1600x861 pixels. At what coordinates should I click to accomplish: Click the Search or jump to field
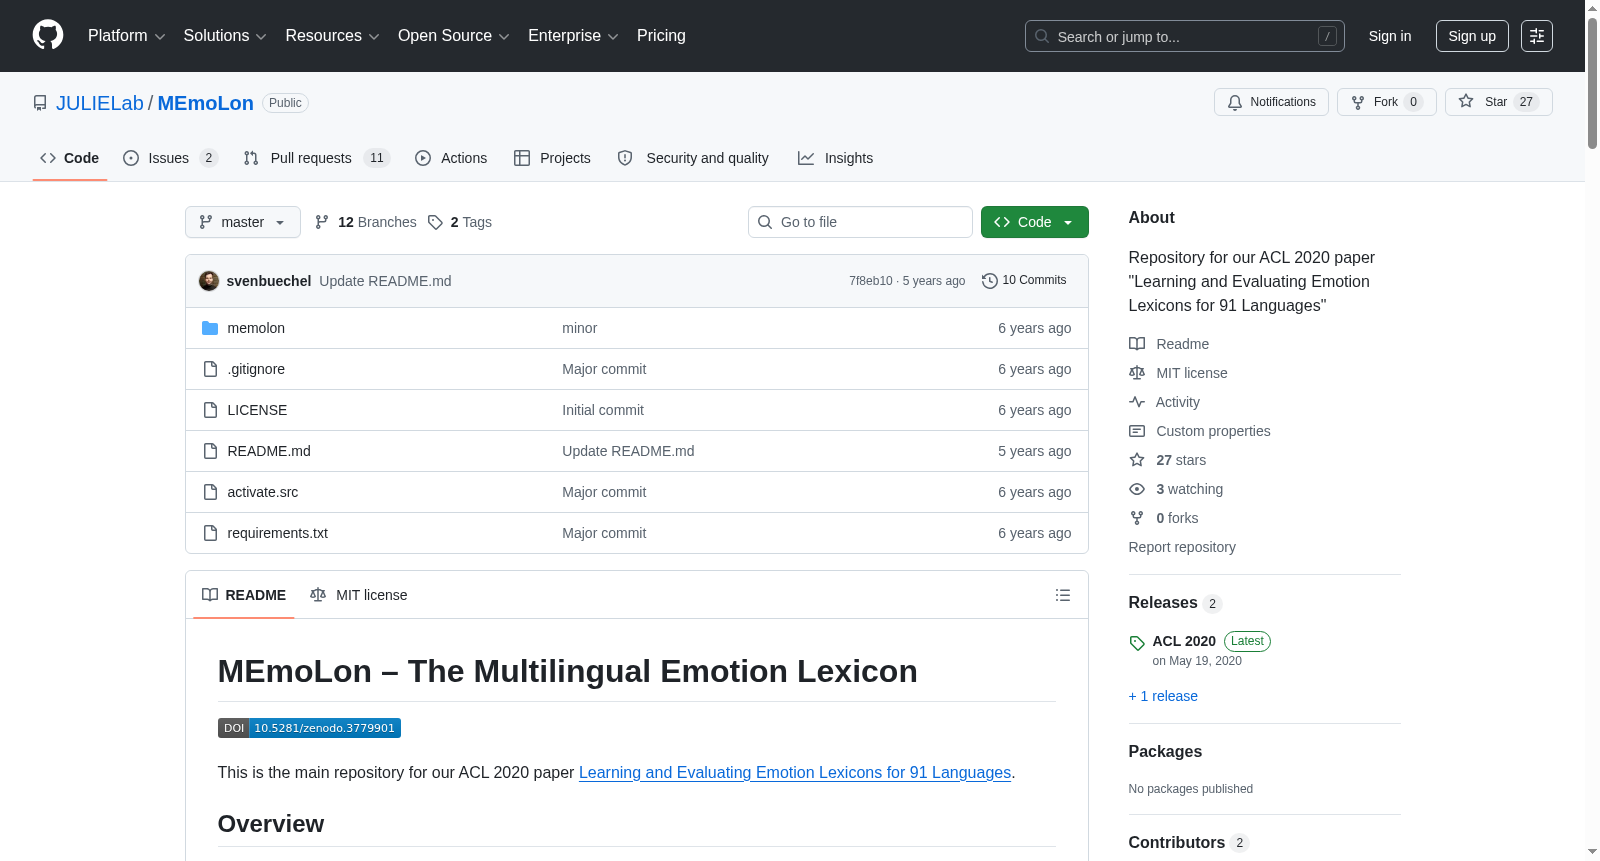(1185, 36)
